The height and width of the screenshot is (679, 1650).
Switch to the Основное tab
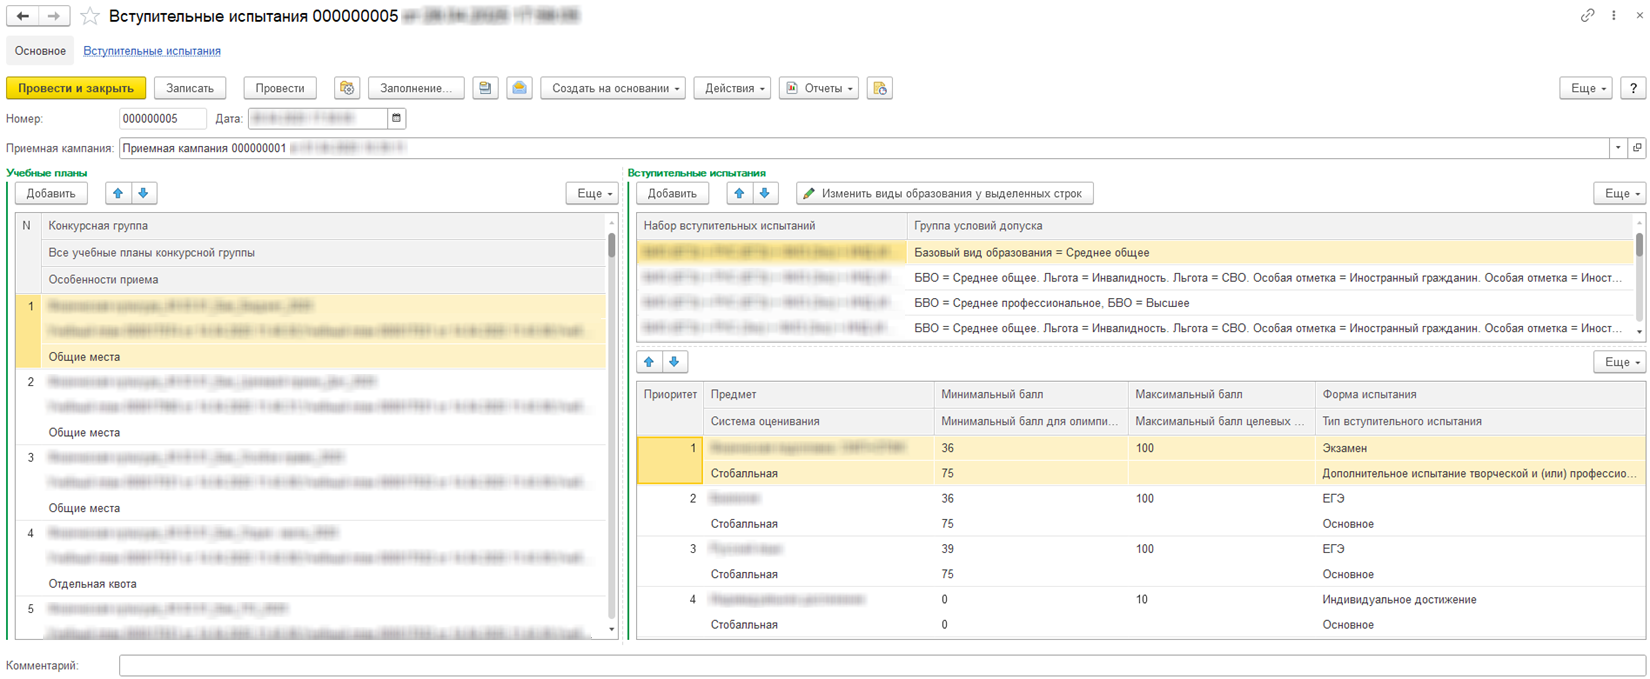point(40,51)
